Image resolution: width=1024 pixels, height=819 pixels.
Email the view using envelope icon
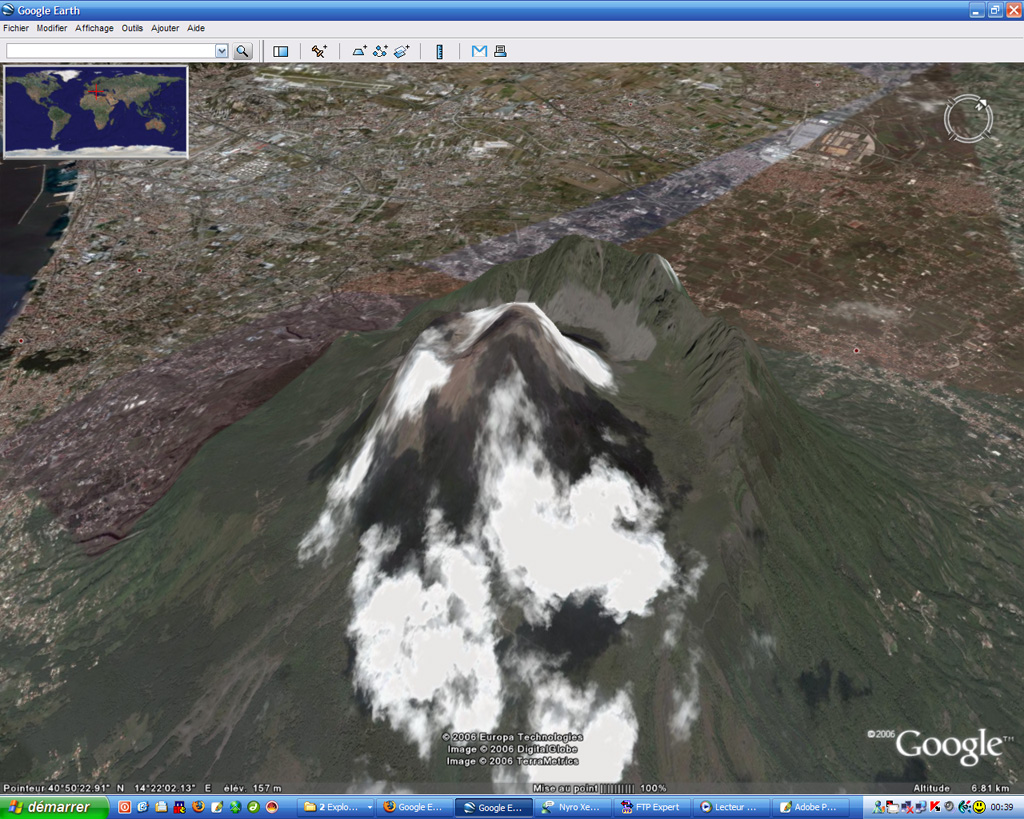point(479,51)
